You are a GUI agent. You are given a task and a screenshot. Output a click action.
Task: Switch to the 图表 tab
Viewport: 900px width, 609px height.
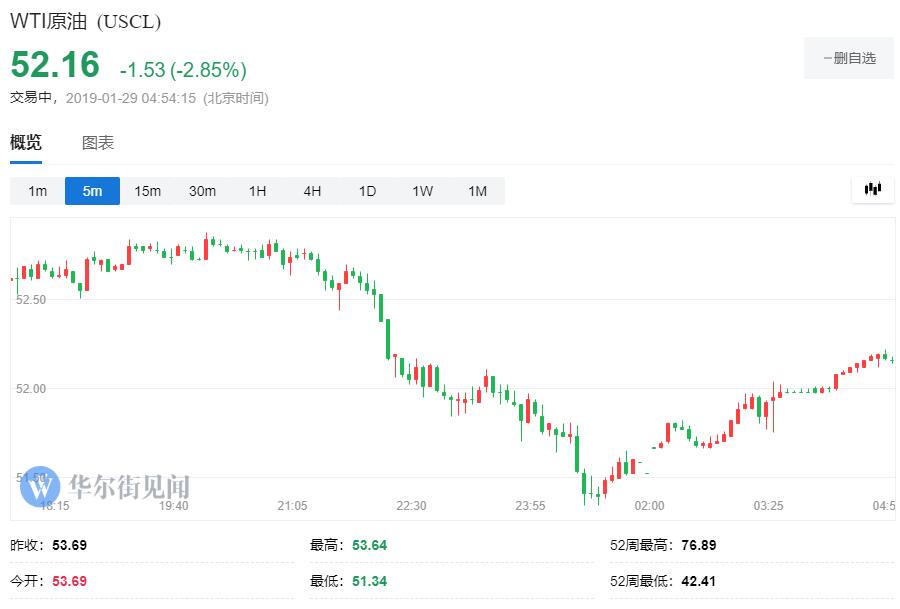pos(98,143)
